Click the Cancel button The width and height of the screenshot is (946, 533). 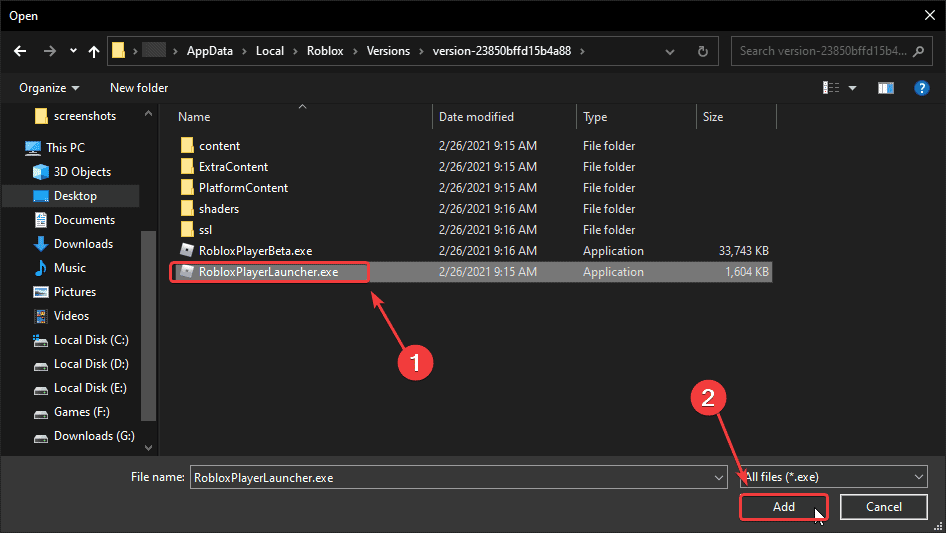coord(884,507)
